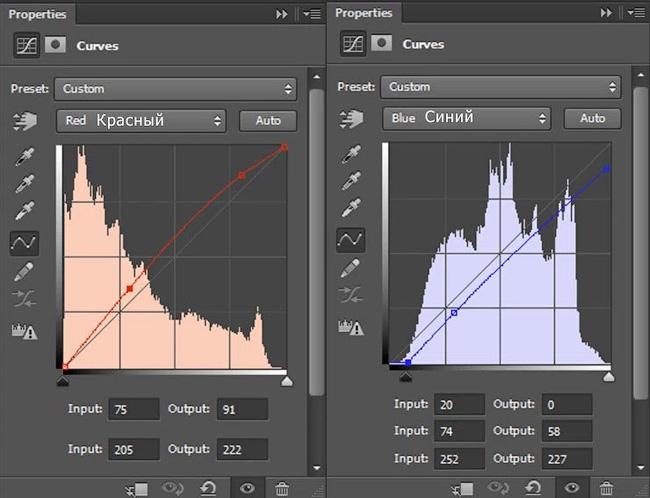The height and width of the screenshot is (498, 650).
Task: Open the Red channel dropdown
Action: (141, 121)
